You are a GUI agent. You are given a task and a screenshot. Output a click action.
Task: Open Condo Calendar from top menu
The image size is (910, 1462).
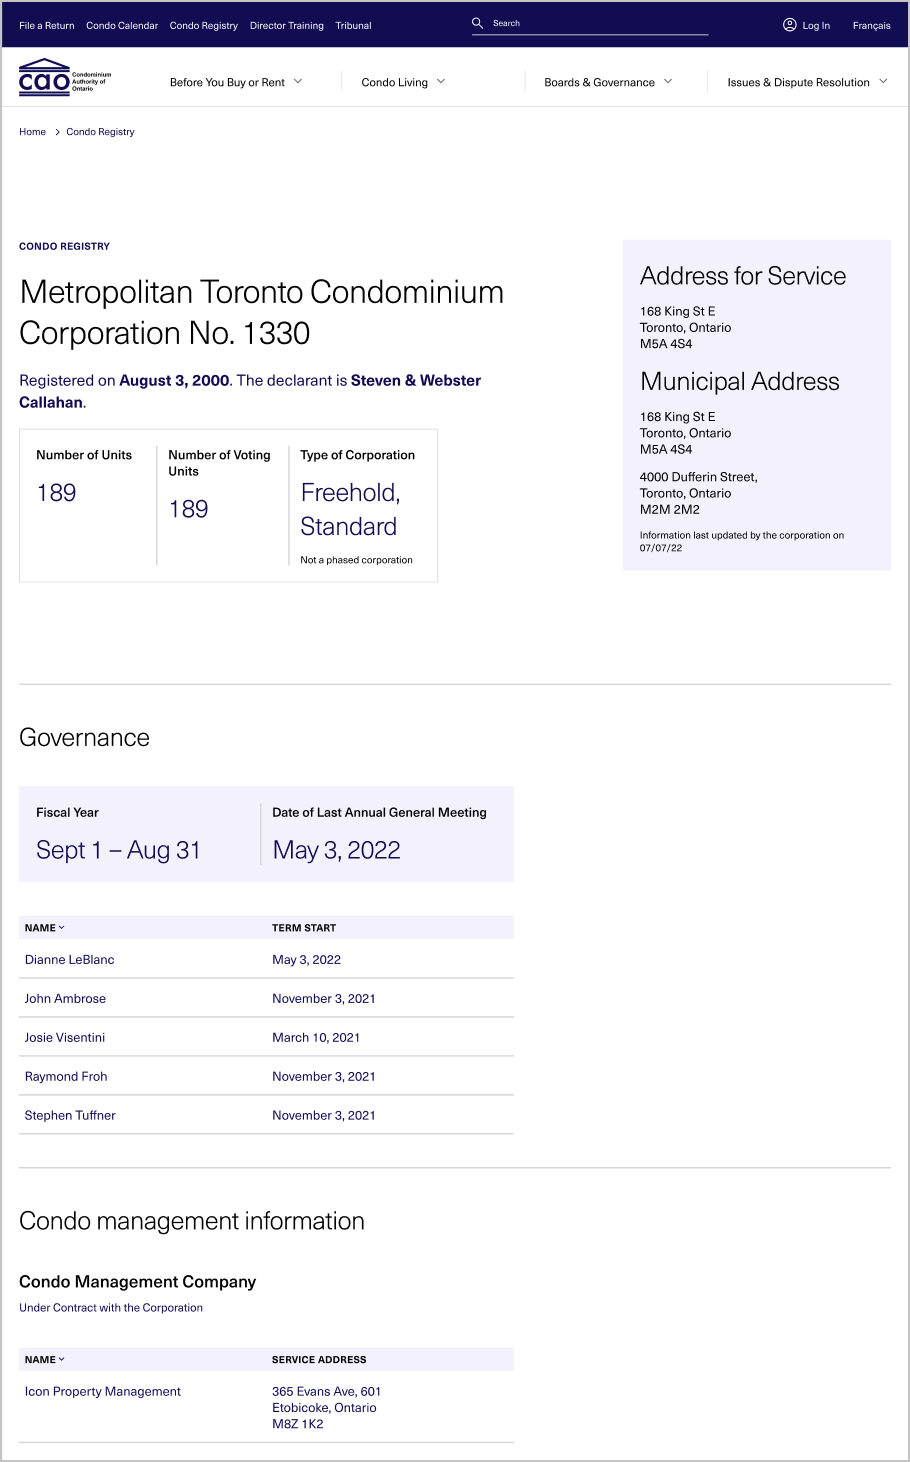point(122,26)
